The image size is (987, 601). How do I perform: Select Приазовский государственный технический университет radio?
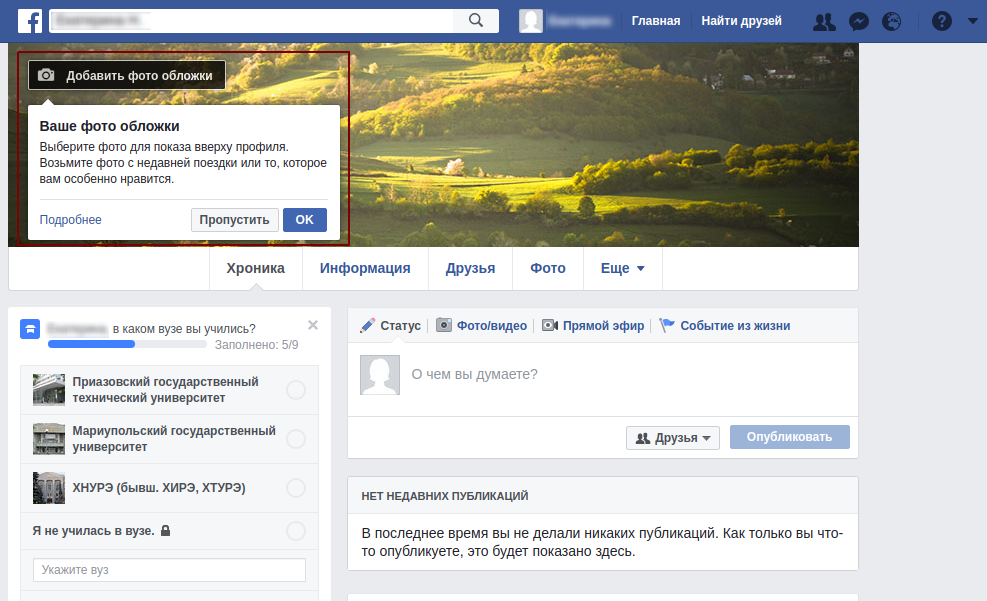(296, 390)
